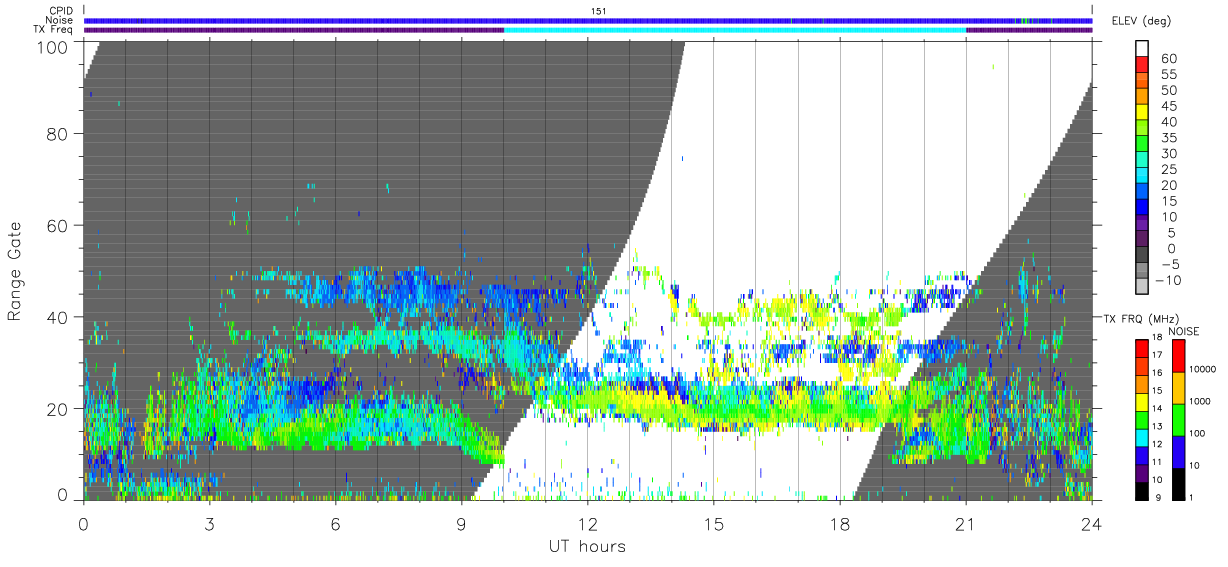Viewport: 1228px width, 567px height.
Task: Click the '100' label on NOISE scale
Action: 1198,433
